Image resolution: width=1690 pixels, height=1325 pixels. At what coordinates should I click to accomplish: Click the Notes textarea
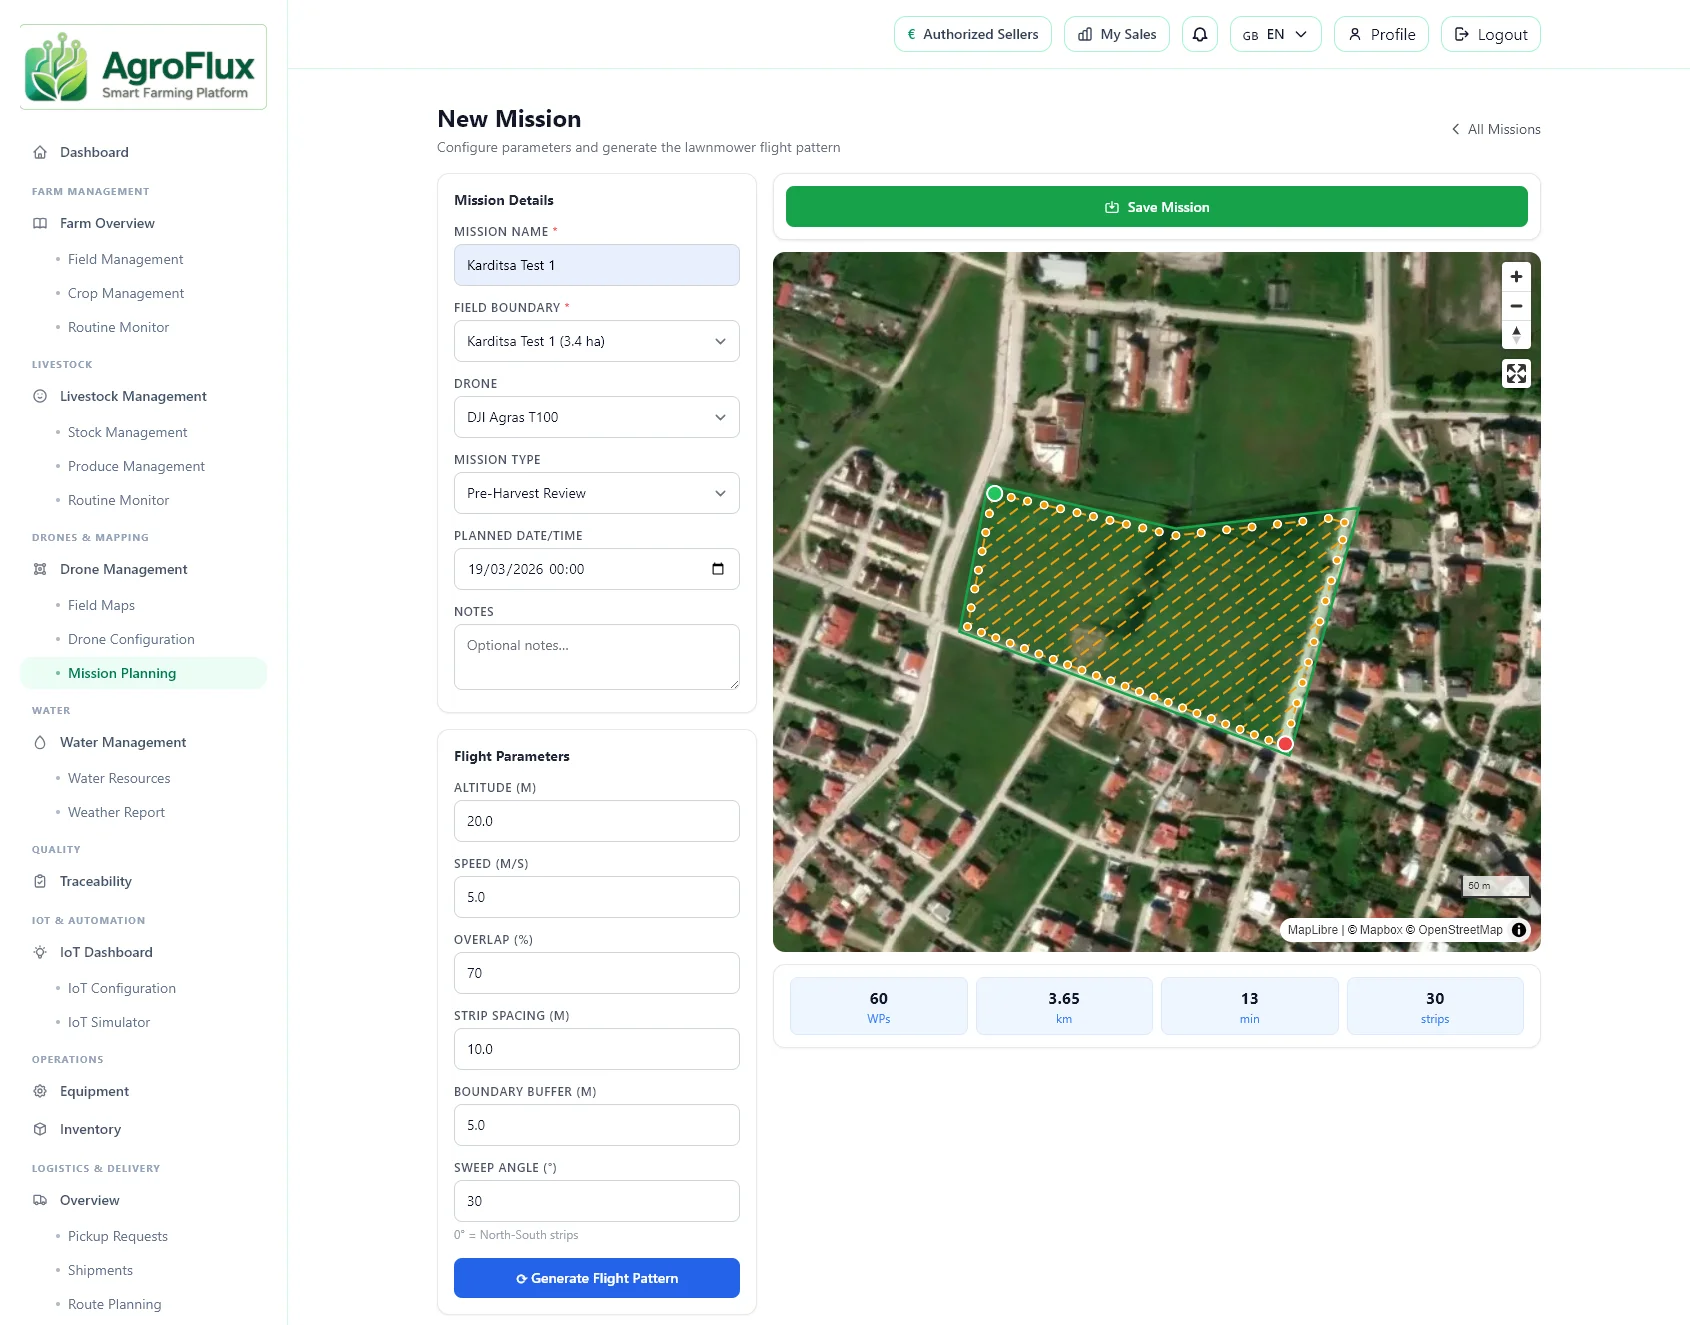click(597, 657)
